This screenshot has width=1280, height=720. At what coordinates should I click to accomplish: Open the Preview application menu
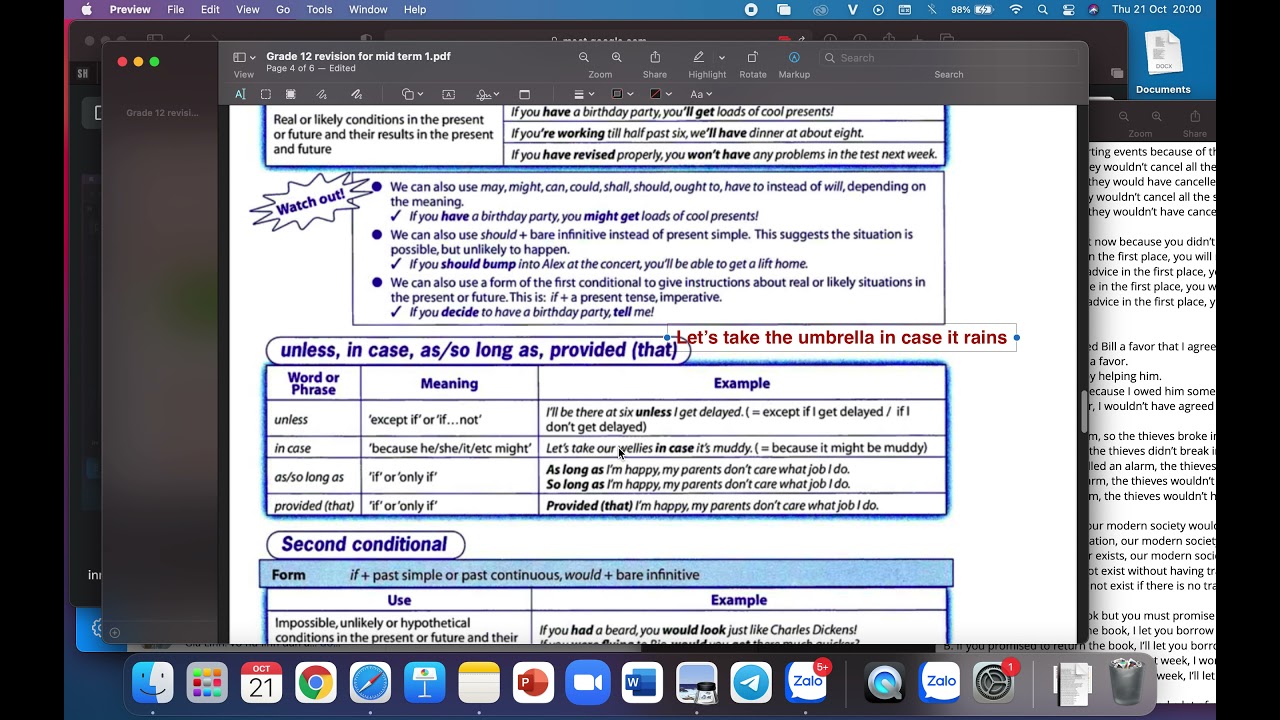point(130,9)
